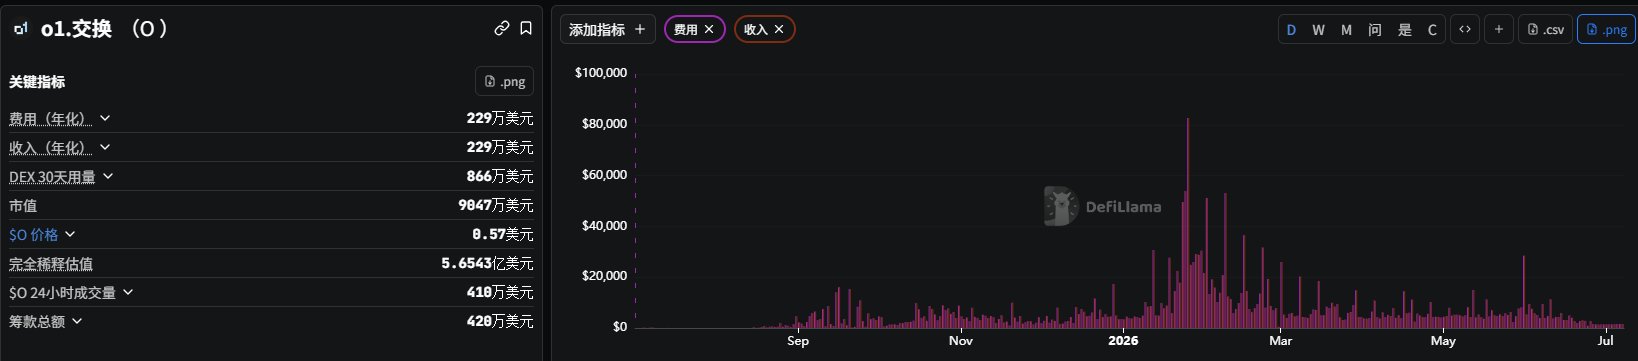This screenshot has width=1638, height=361.
Task: Expand $O 价格 row
Action: point(70,234)
